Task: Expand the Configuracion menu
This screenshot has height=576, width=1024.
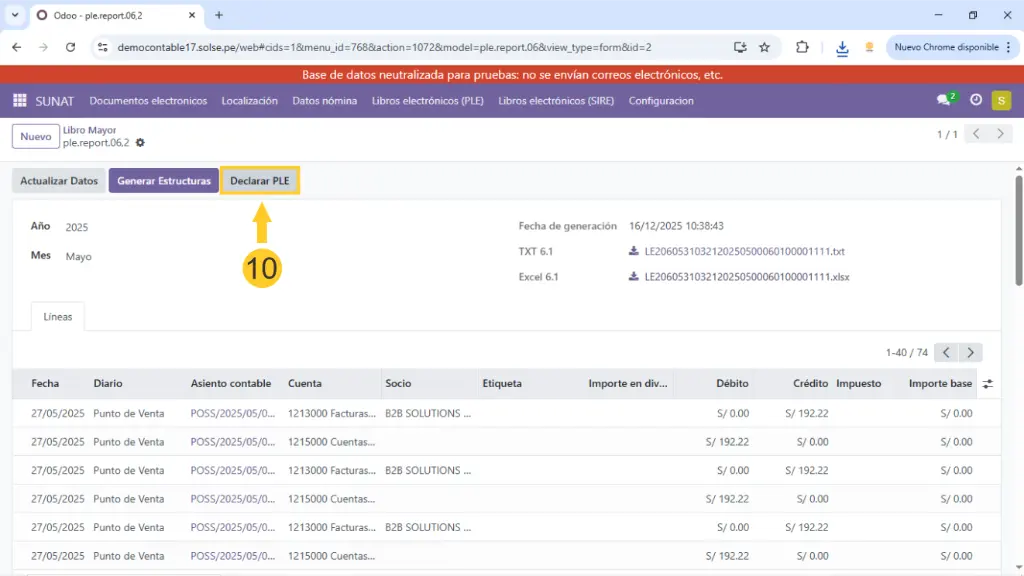Action: pos(661,101)
